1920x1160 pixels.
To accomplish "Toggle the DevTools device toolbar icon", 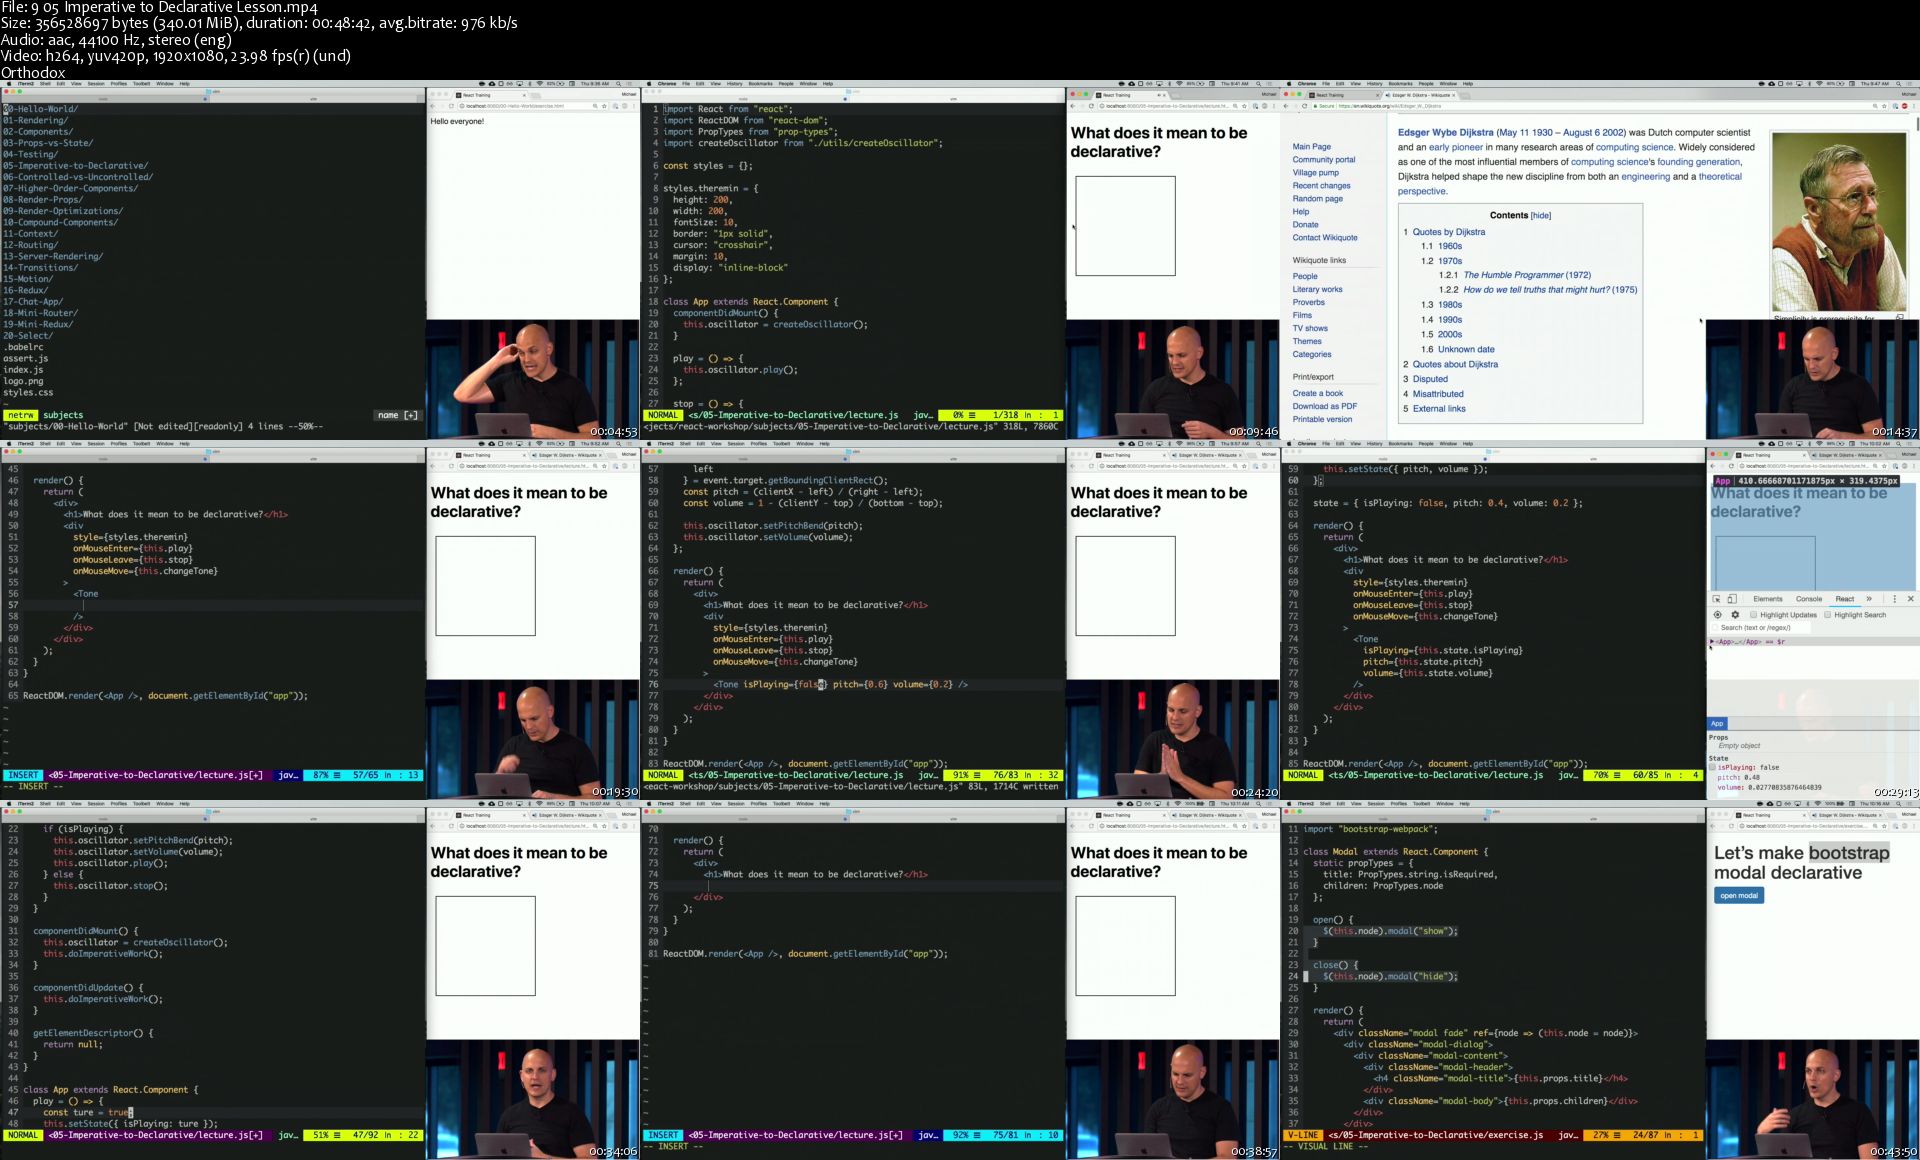I will pyautogui.click(x=1732, y=599).
